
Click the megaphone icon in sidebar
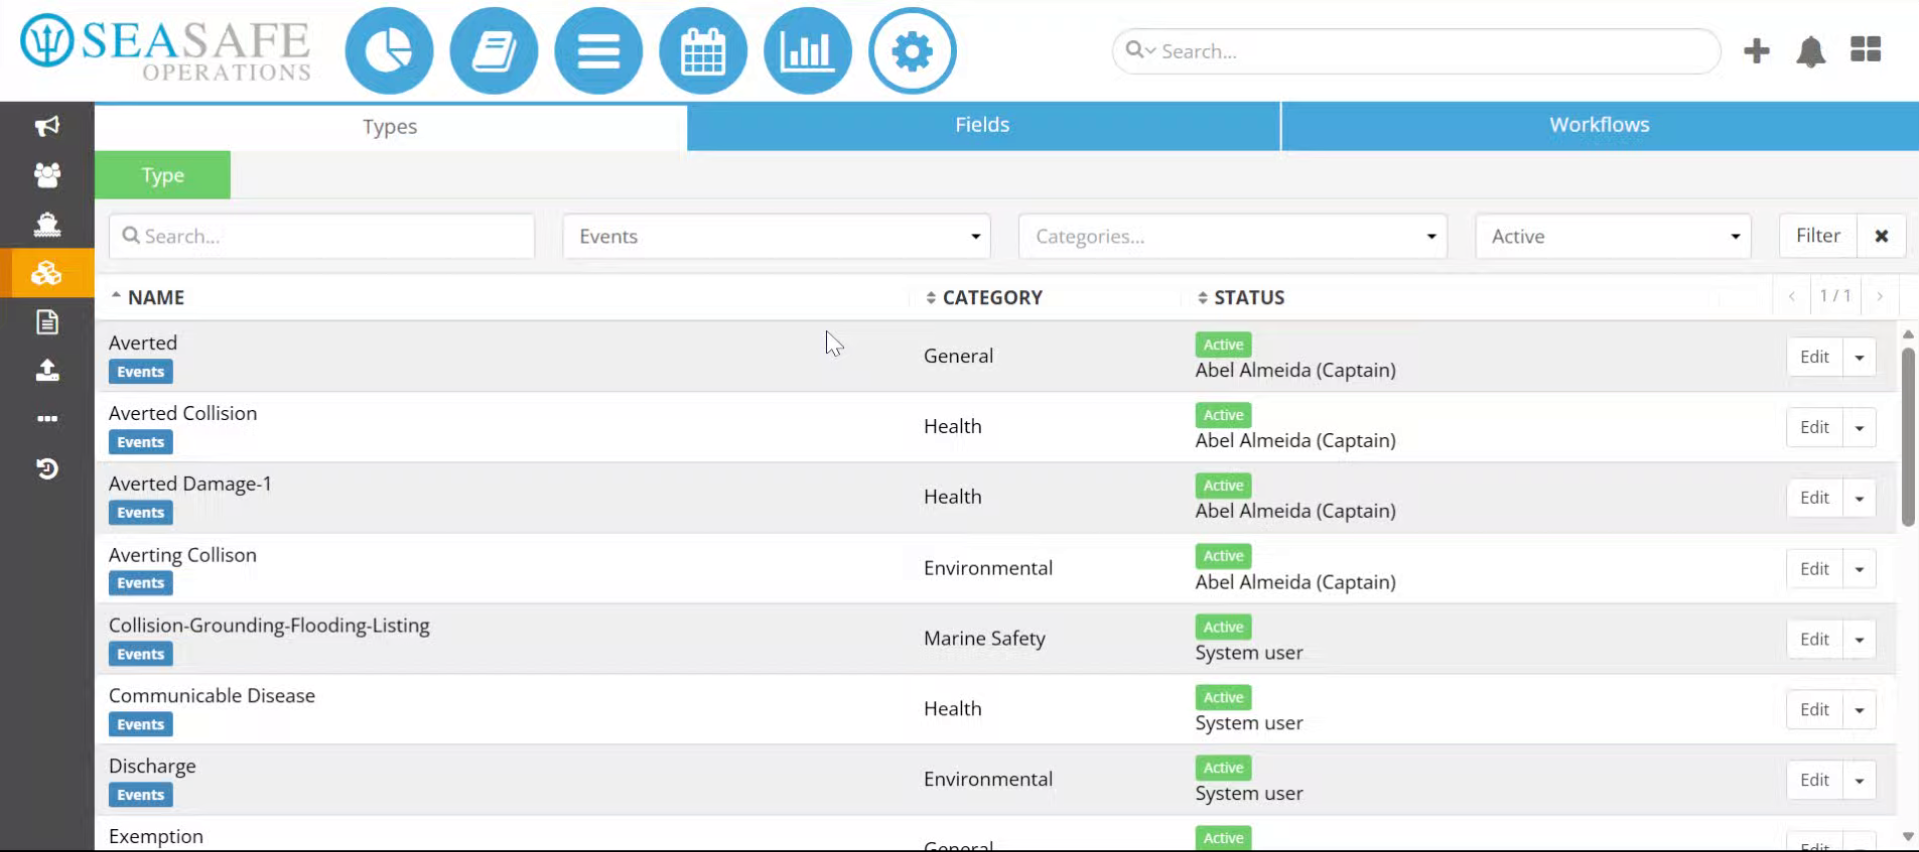(47, 126)
